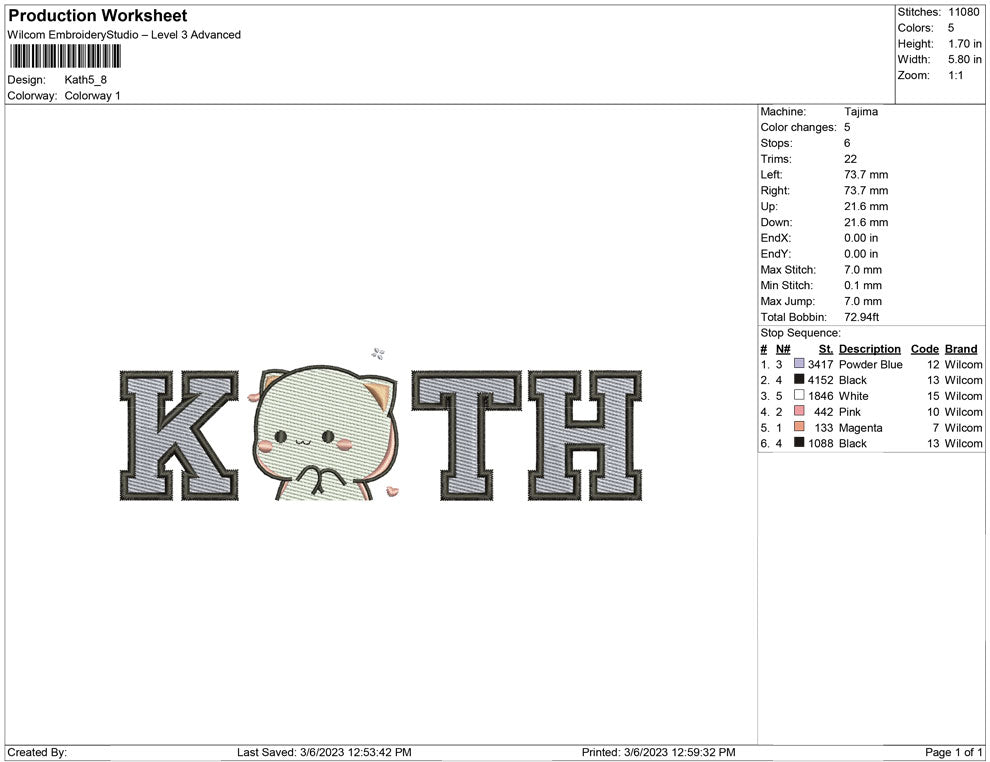Click the Total Bobbin value 72.94ft
This screenshot has height=762, width=990.
pyautogui.click(x=861, y=316)
